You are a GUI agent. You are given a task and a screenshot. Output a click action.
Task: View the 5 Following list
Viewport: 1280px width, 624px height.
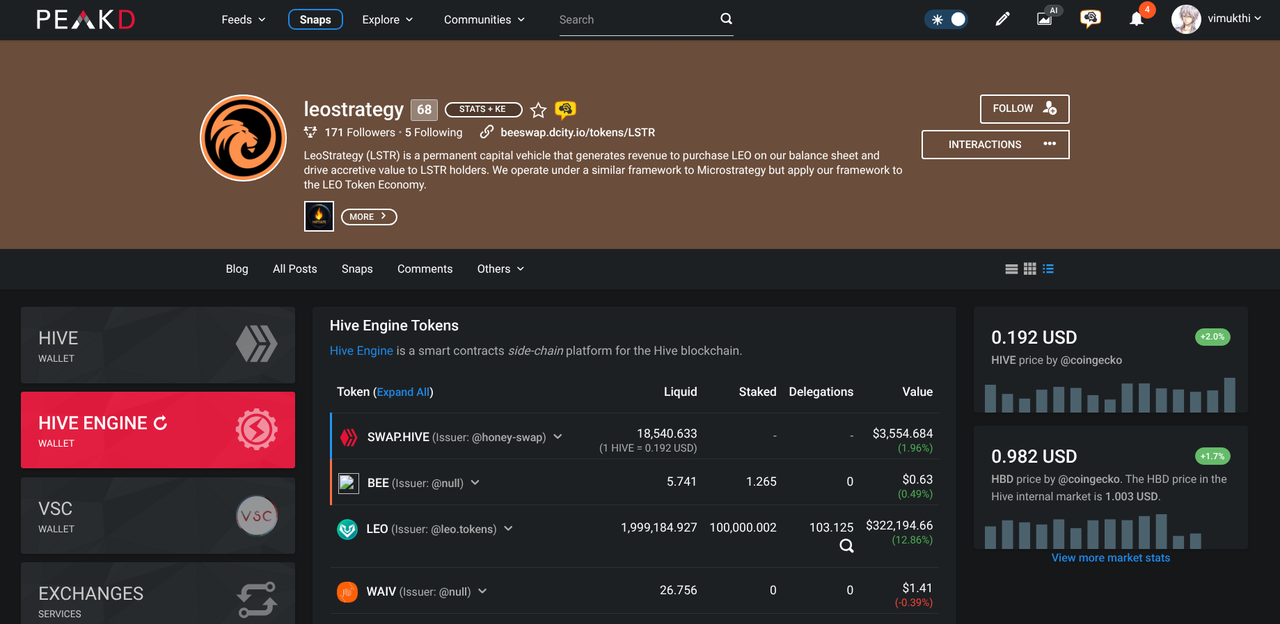(434, 132)
